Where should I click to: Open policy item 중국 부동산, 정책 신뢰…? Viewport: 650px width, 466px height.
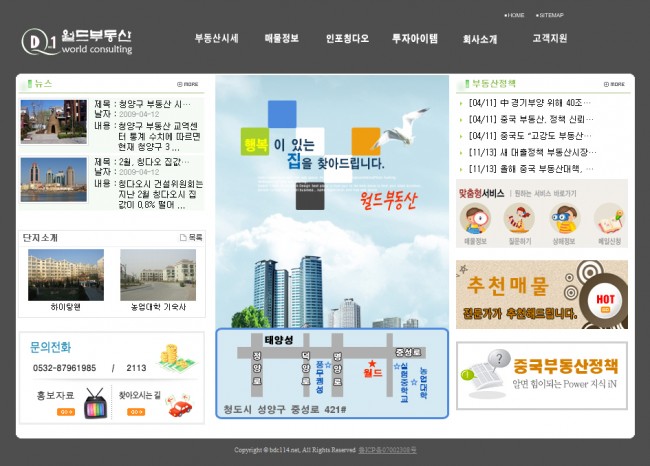(x=531, y=119)
